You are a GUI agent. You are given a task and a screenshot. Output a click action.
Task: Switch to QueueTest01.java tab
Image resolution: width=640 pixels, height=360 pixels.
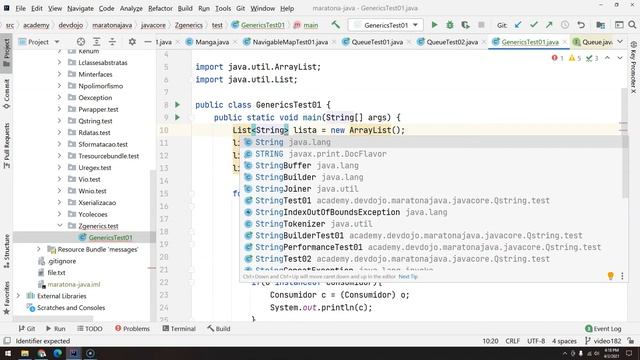pos(377,42)
